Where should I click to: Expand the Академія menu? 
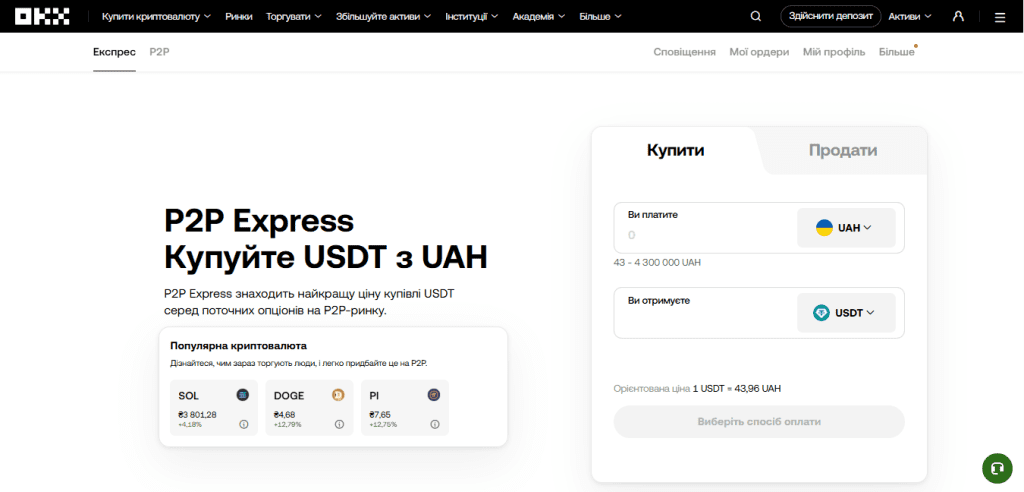[x=539, y=16]
